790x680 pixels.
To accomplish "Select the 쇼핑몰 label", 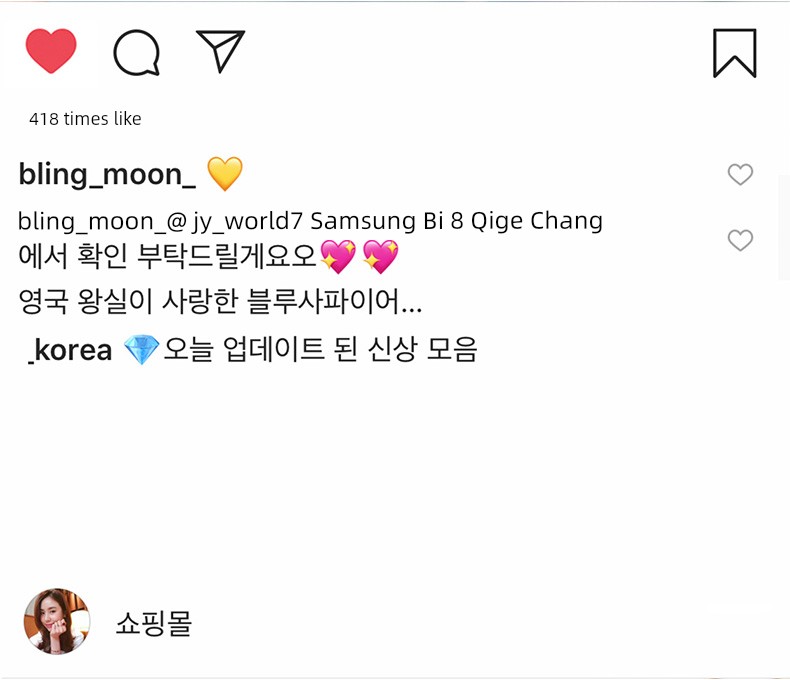I will 153,624.
